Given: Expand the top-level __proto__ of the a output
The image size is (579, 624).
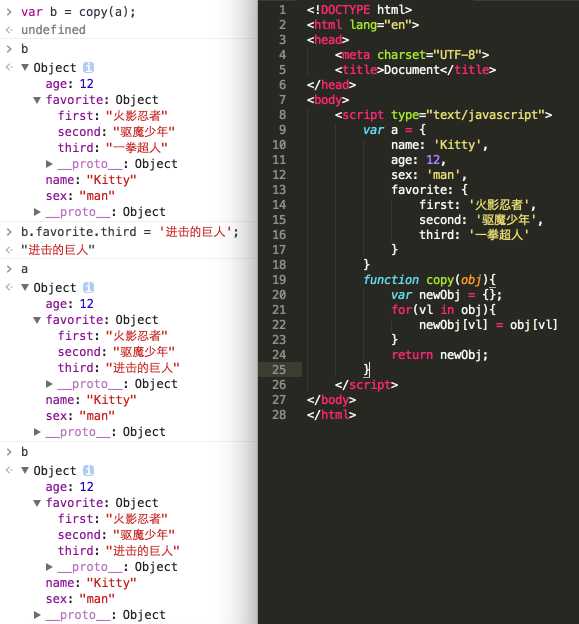Looking at the screenshot, I should coord(37,432).
